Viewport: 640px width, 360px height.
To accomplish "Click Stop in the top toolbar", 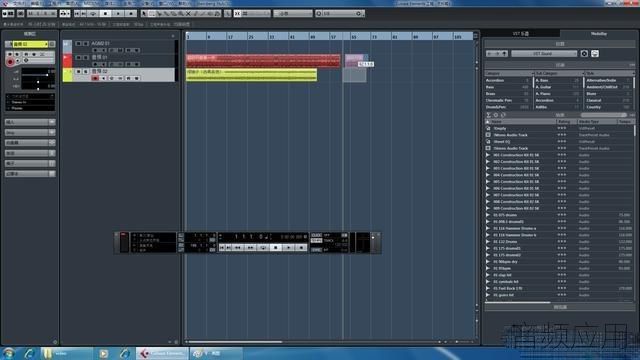I will point(105,13).
